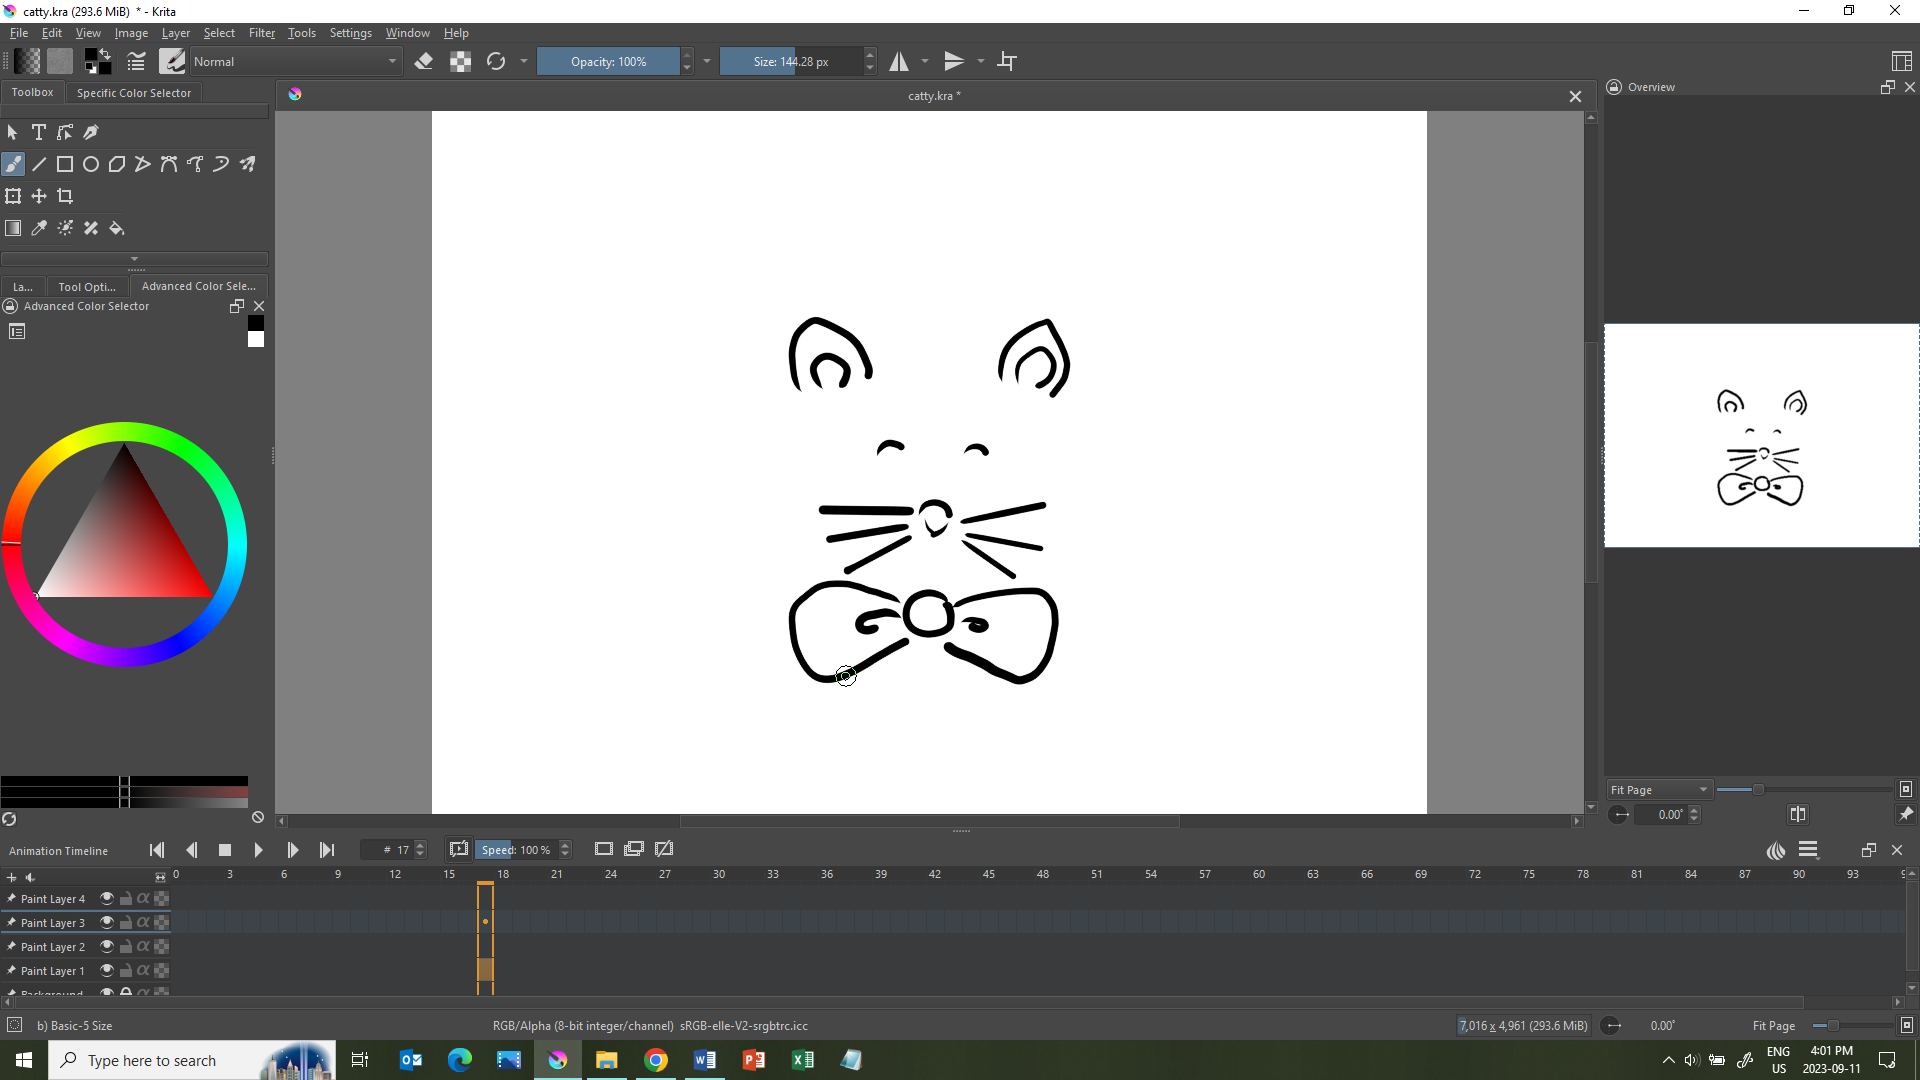
Task: Select the Multibrush tool
Action: point(247,164)
